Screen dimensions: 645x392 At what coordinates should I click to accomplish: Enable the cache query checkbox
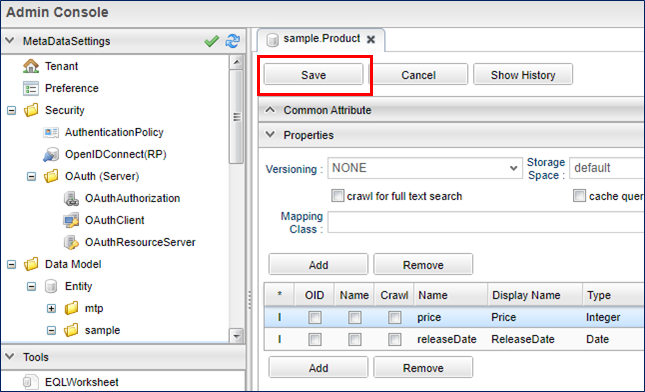pos(579,196)
